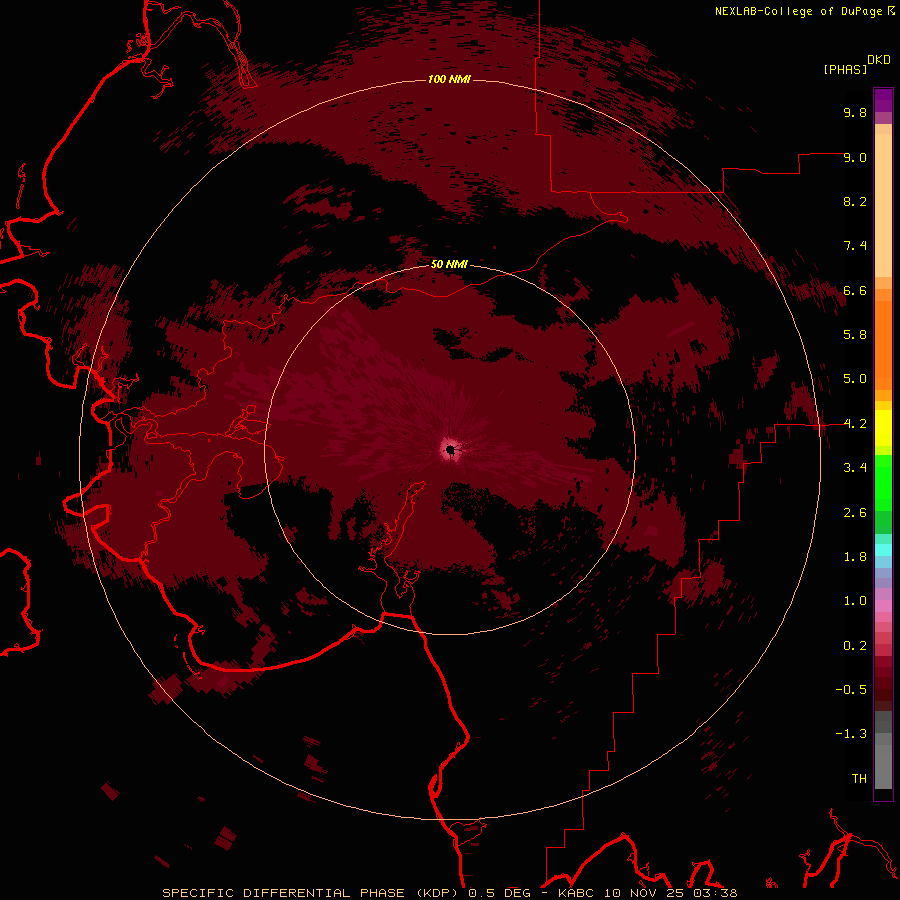Pick the 4.2 scale label

855,424
